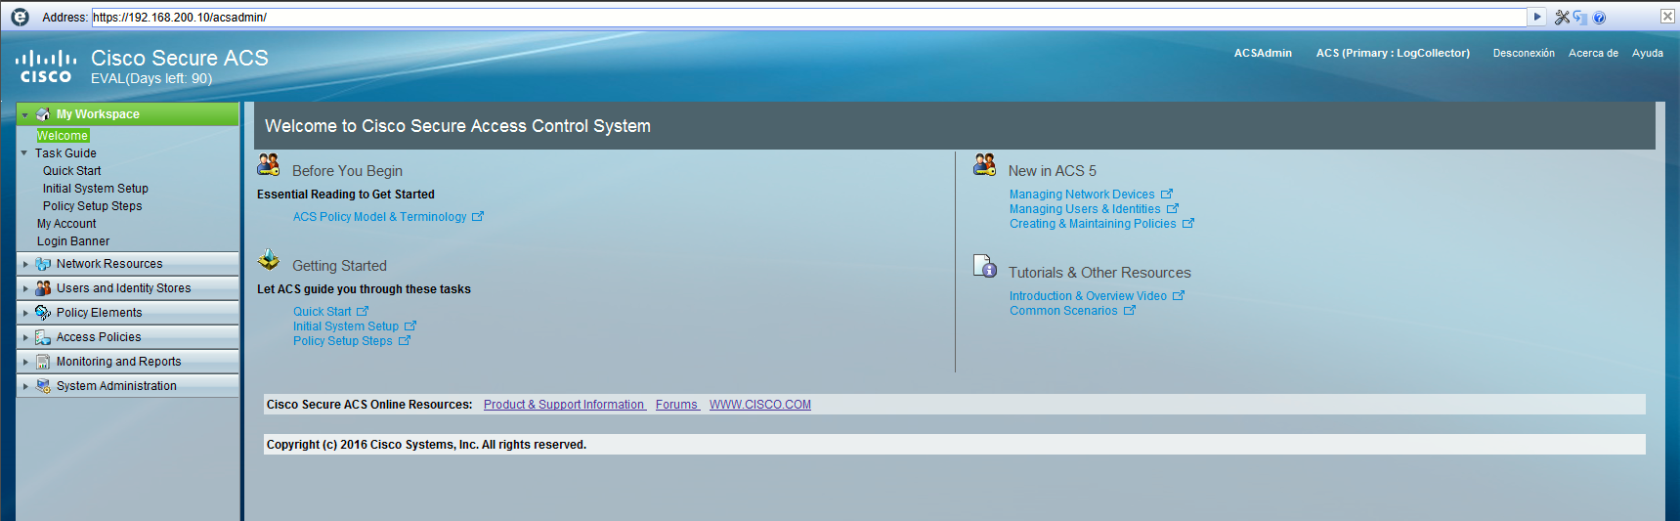This screenshot has width=1680, height=521.
Task: Click external link icon after main Quick Start link
Action: (363, 312)
